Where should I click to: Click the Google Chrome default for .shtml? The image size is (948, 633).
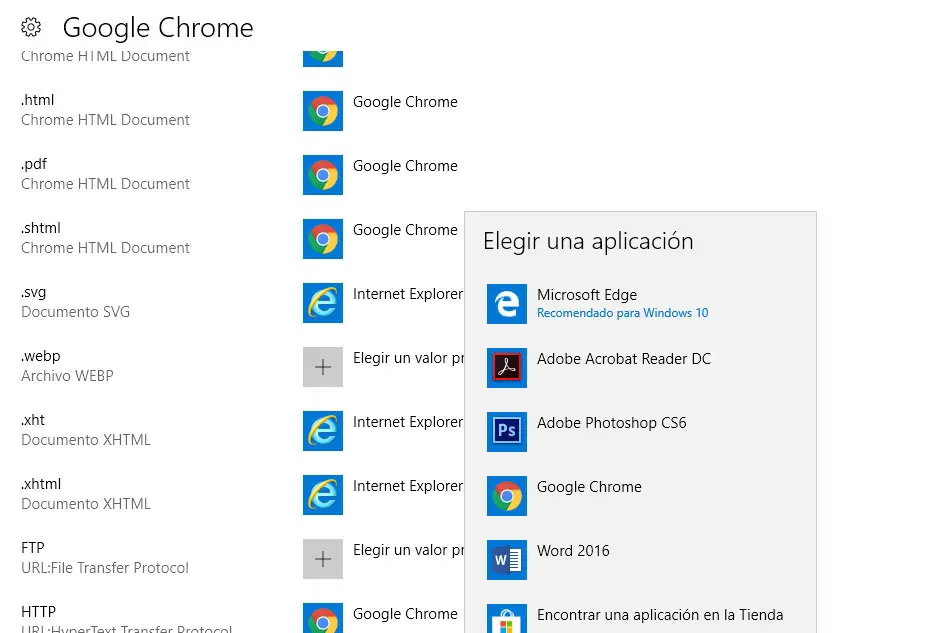tap(405, 230)
